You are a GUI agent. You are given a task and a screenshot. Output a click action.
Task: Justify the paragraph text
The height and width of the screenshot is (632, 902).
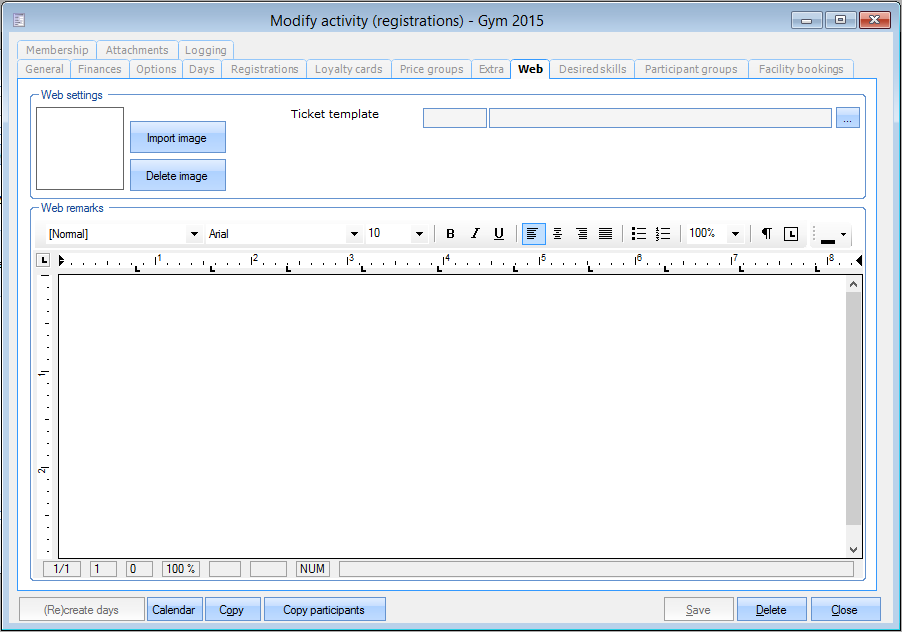pos(605,234)
